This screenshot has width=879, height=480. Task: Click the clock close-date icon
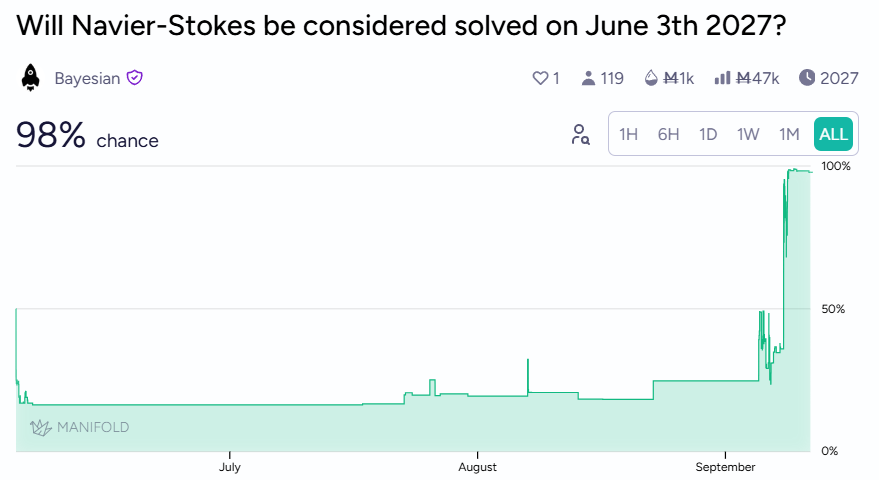coord(807,77)
